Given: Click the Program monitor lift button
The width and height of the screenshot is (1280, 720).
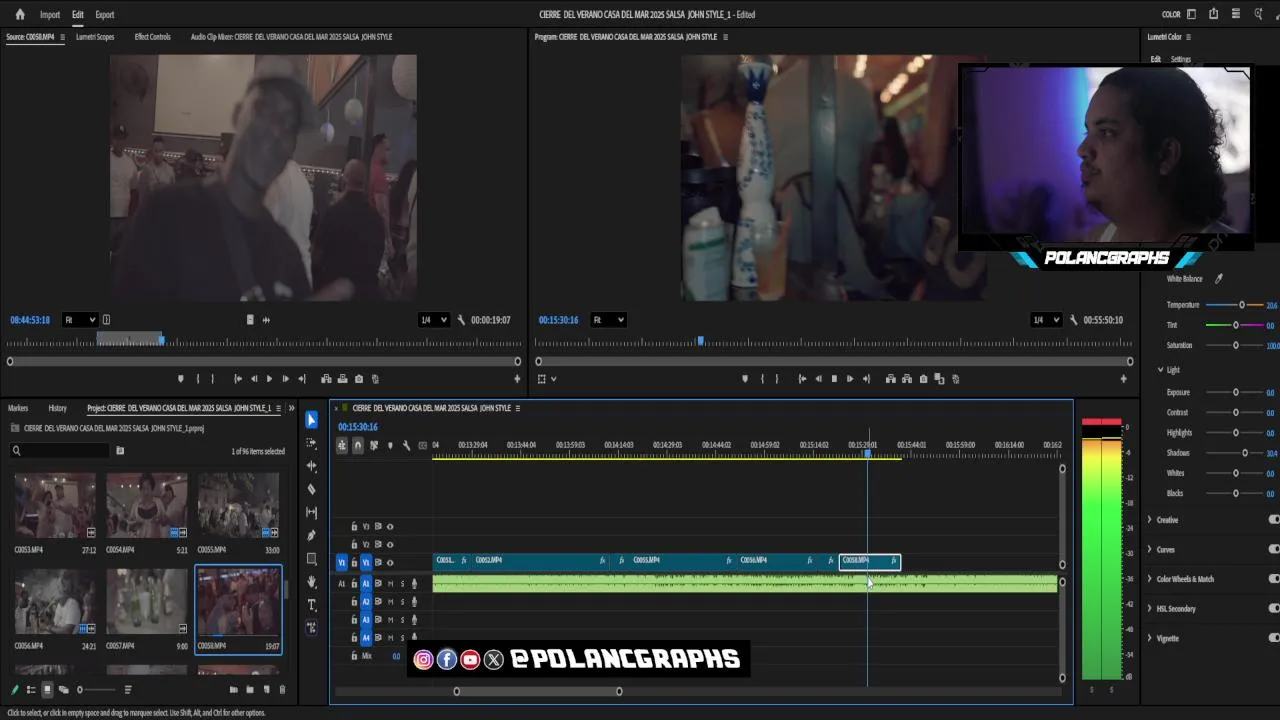Looking at the screenshot, I should pyautogui.click(x=890, y=379).
